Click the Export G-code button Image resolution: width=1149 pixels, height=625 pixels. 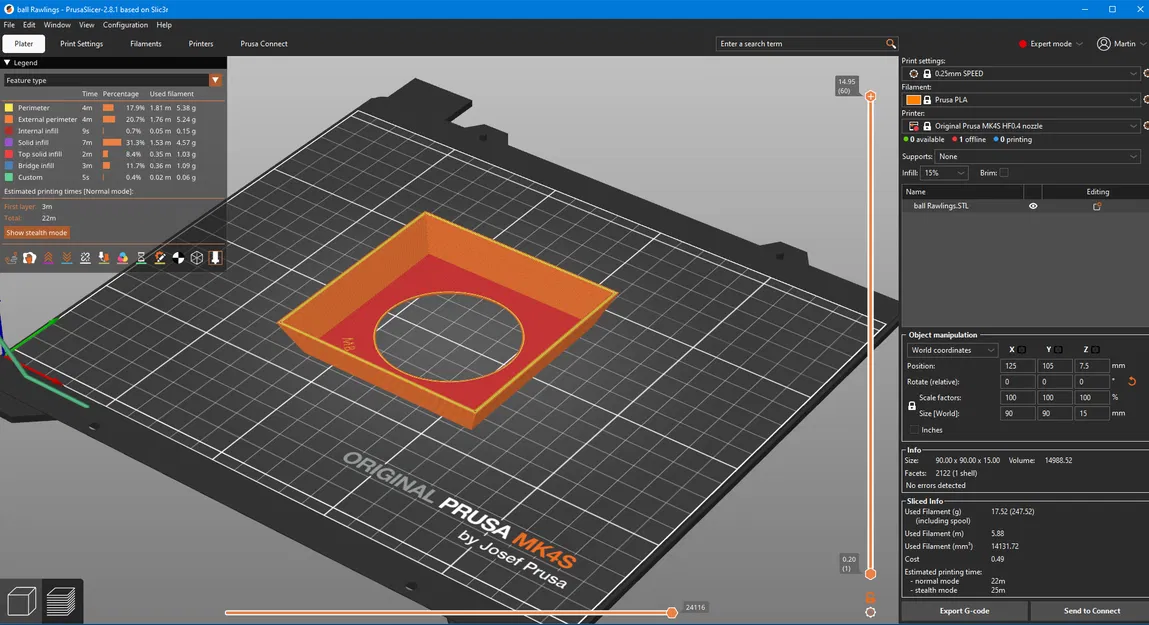[963, 611]
